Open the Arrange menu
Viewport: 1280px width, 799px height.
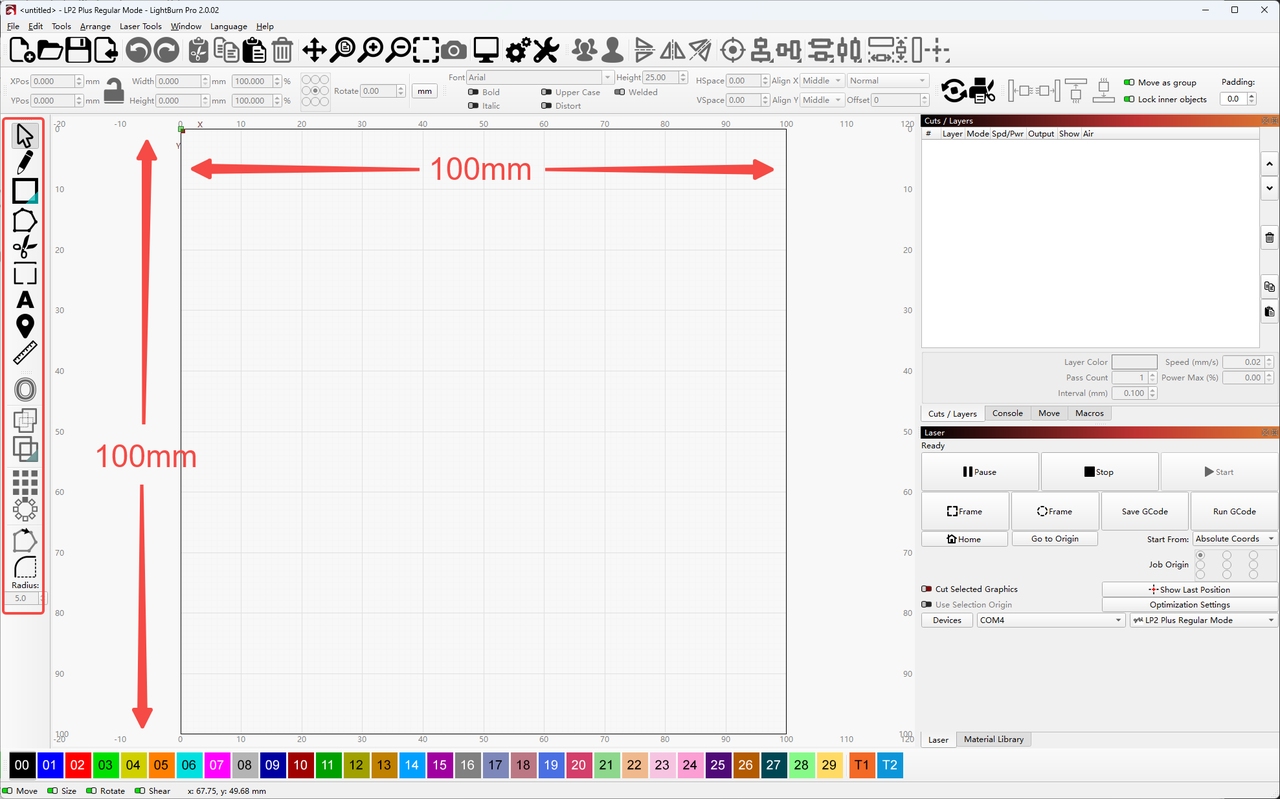pyautogui.click(x=95, y=26)
